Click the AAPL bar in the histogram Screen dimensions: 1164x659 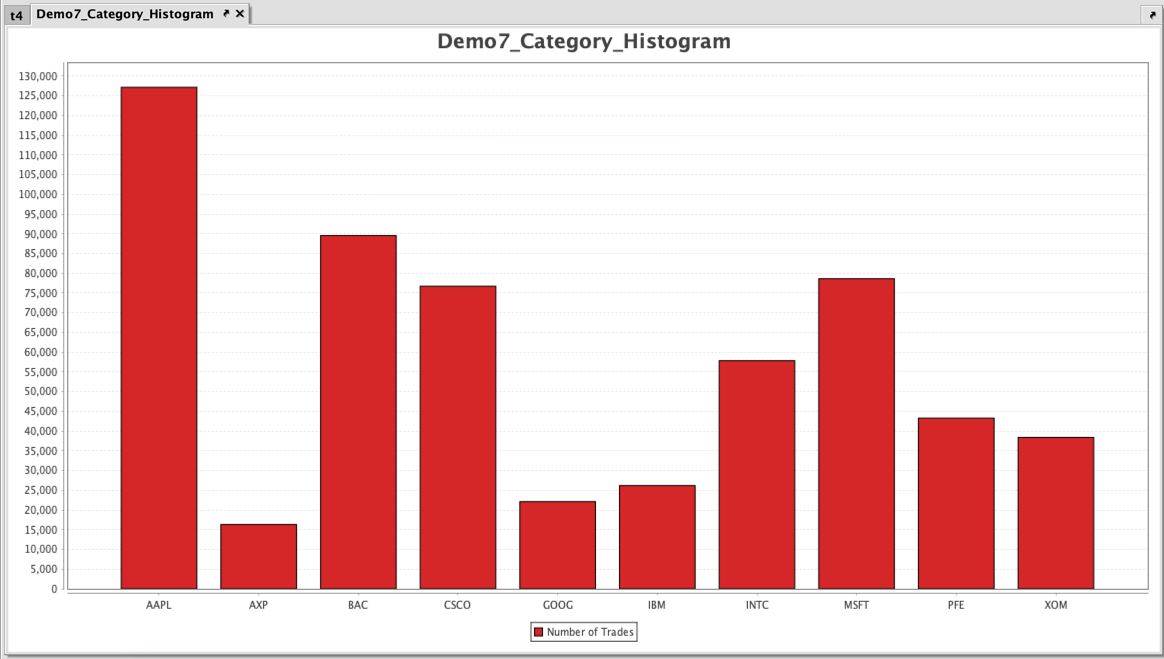coord(159,338)
